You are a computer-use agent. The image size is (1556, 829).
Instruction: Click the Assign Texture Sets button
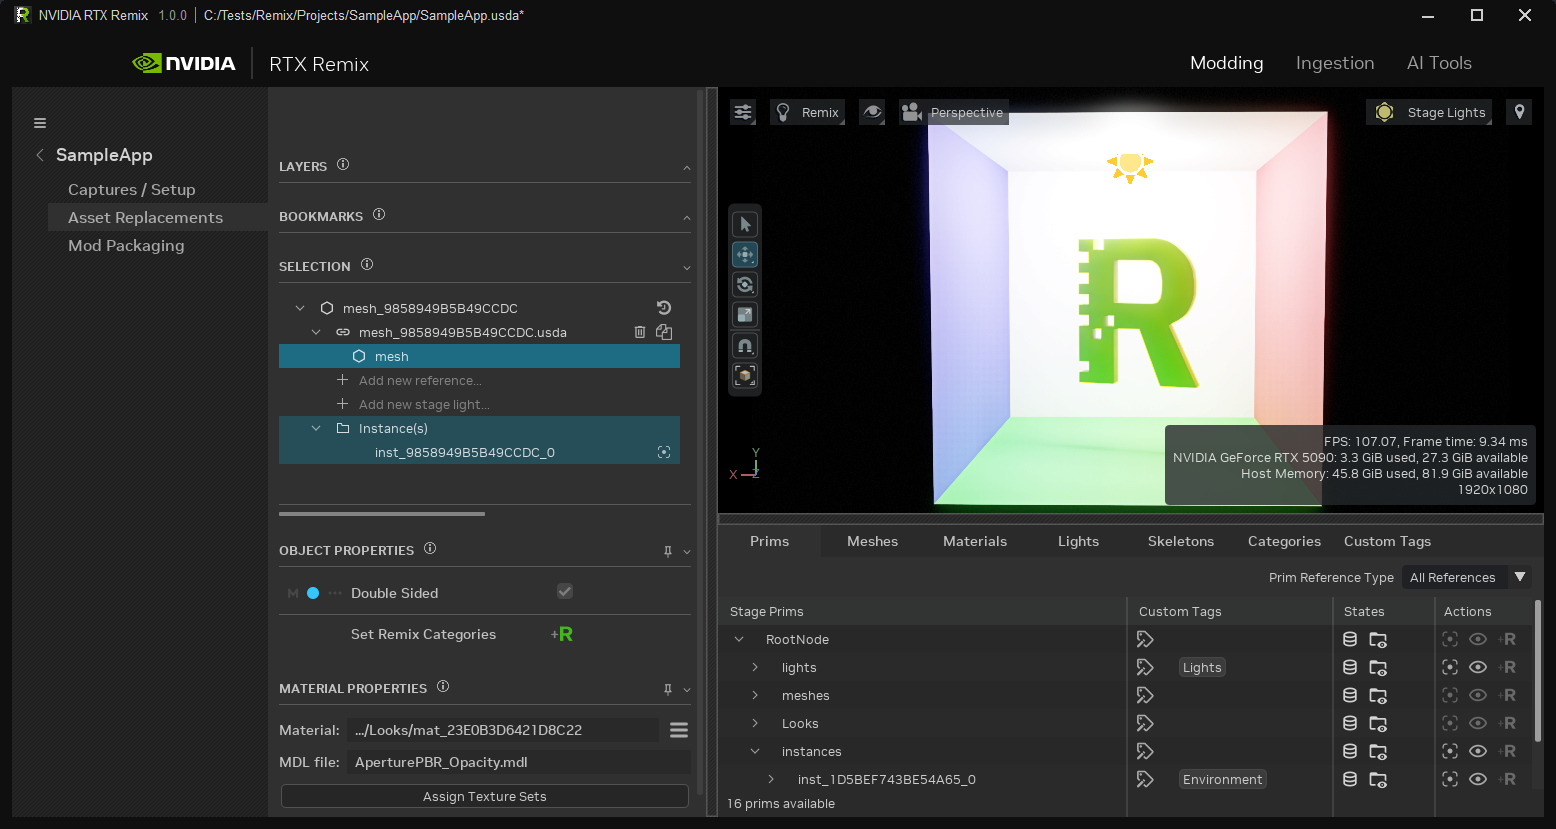[x=485, y=796]
